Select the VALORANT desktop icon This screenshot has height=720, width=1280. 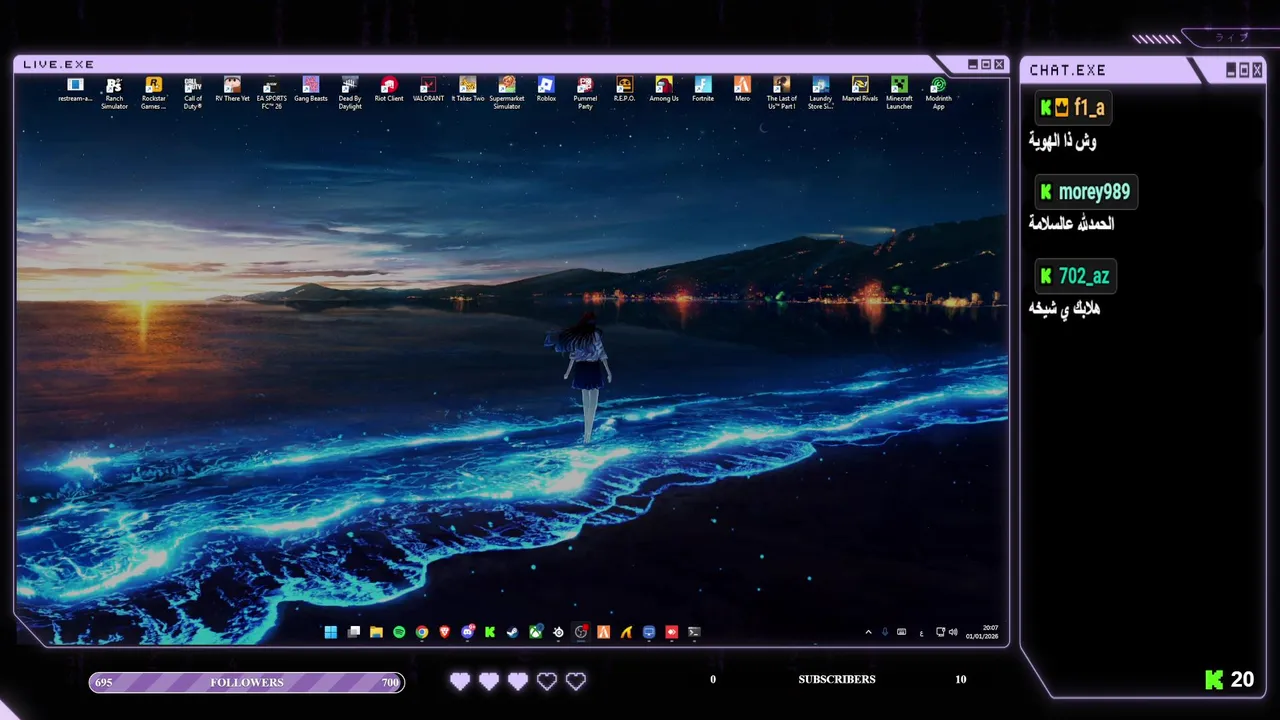pyautogui.click(x=428, y=90)
